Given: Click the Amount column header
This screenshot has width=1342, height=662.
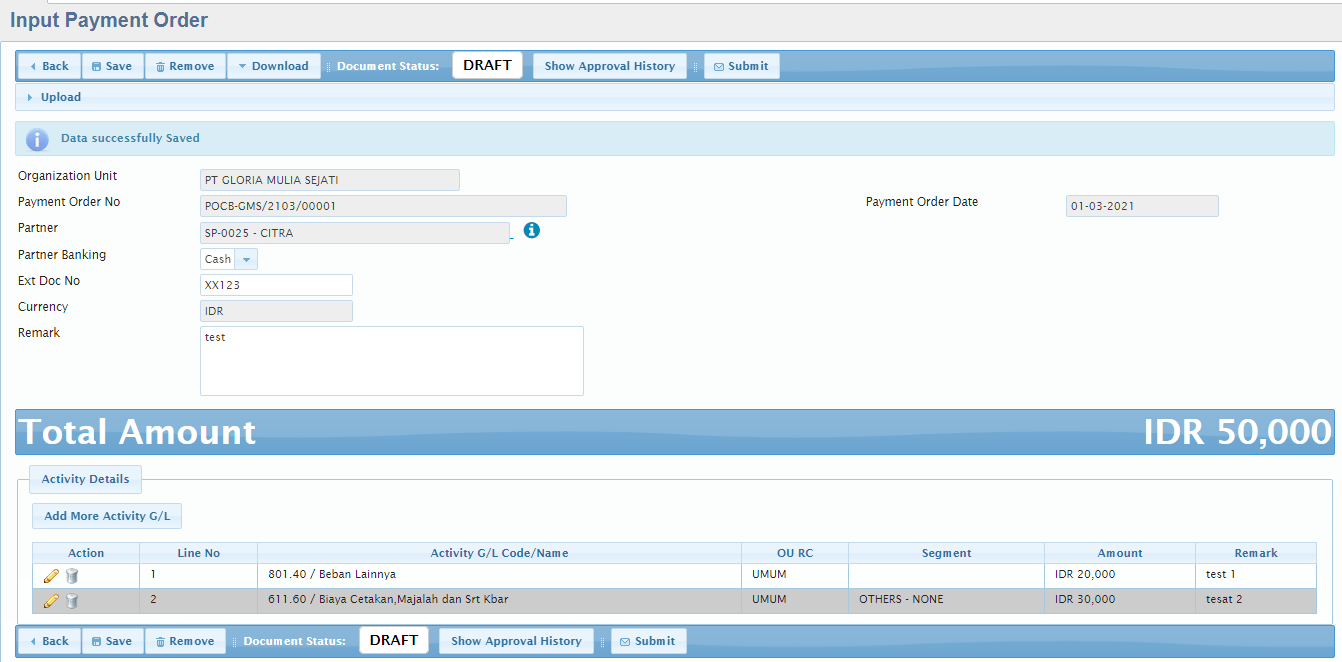Looking at the screenshot, I should pyautogui.click(x=1120, y=553).
